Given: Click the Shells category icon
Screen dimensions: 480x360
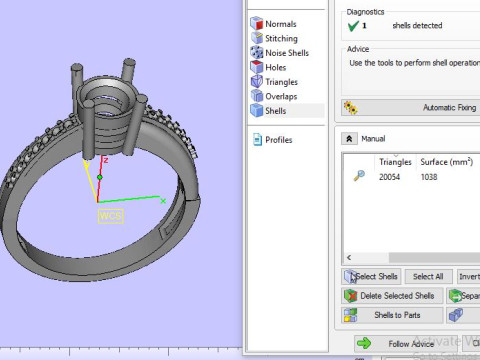Looking at the screenshot, I should pyautogui.click(x=257, y=111).
